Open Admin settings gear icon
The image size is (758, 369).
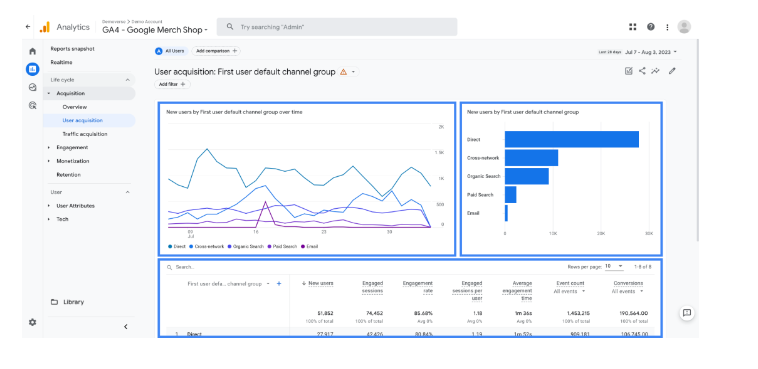pyautogui.click(x=32, y=322)
